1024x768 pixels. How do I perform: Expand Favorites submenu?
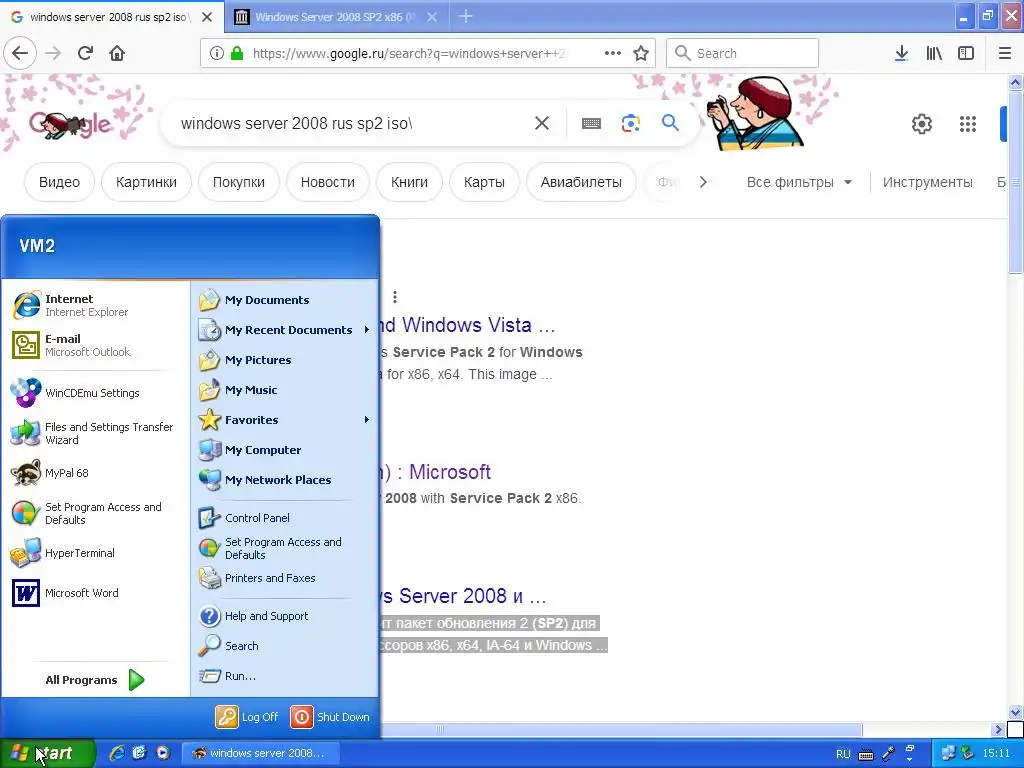285,420
